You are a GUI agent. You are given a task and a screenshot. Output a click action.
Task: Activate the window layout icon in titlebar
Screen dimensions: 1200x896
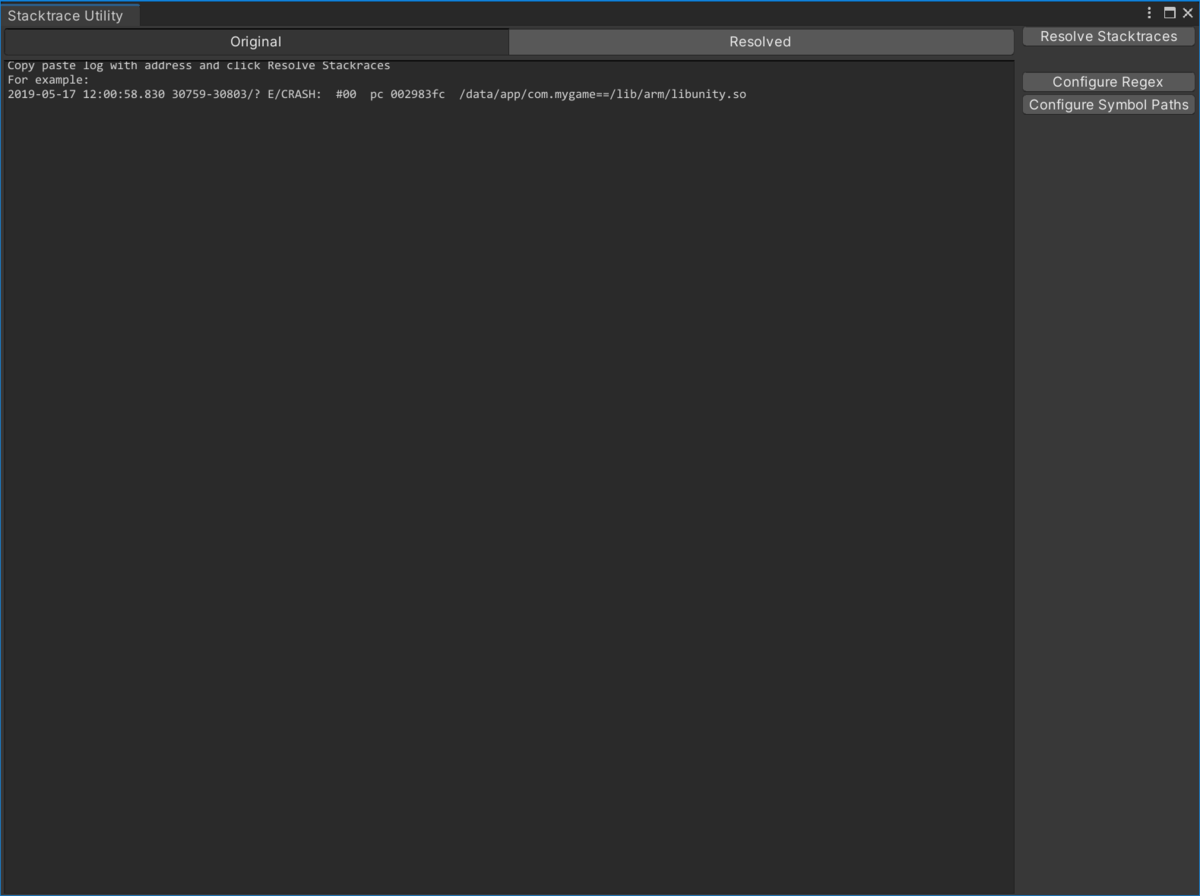pyautogui.click(x=1169, y=12)
